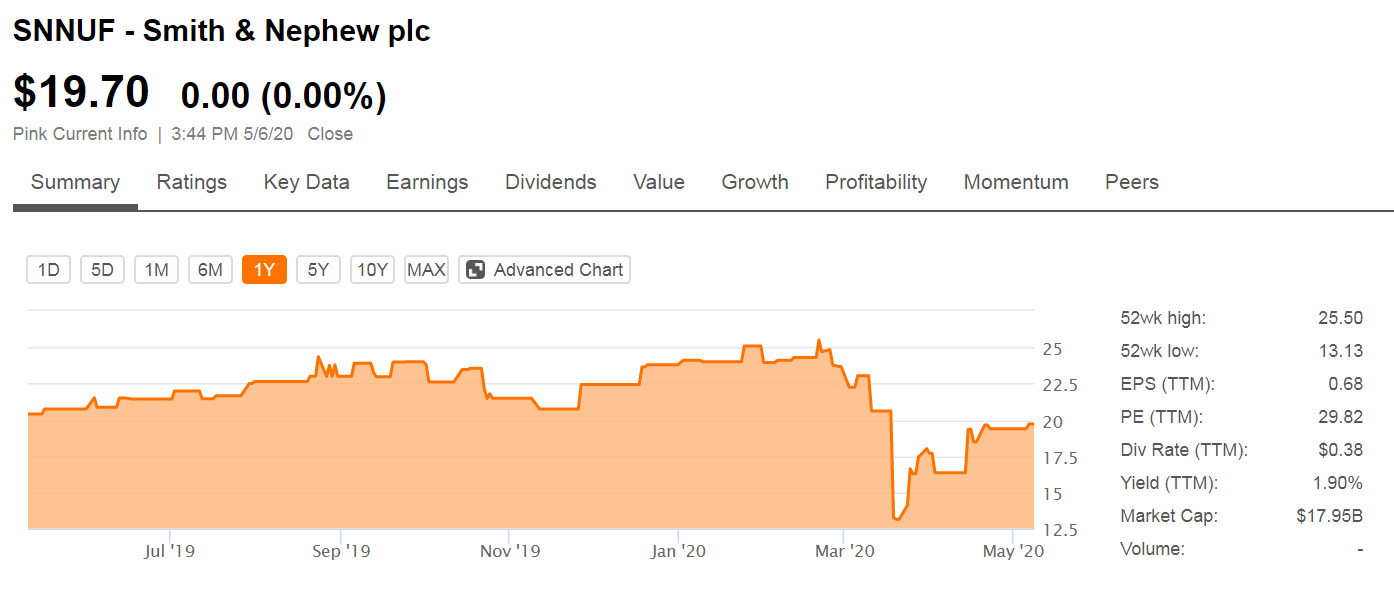This screenshot has height=605, width=1394.
Task: Open the Peers tab
Action: (1132, 182)
